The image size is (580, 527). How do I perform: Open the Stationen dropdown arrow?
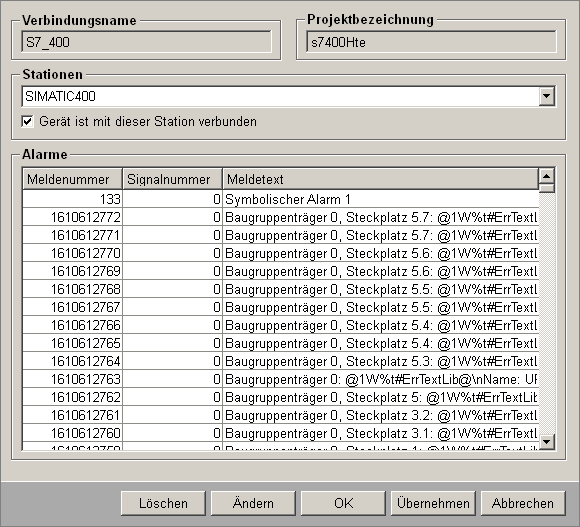tap(546, 97)
